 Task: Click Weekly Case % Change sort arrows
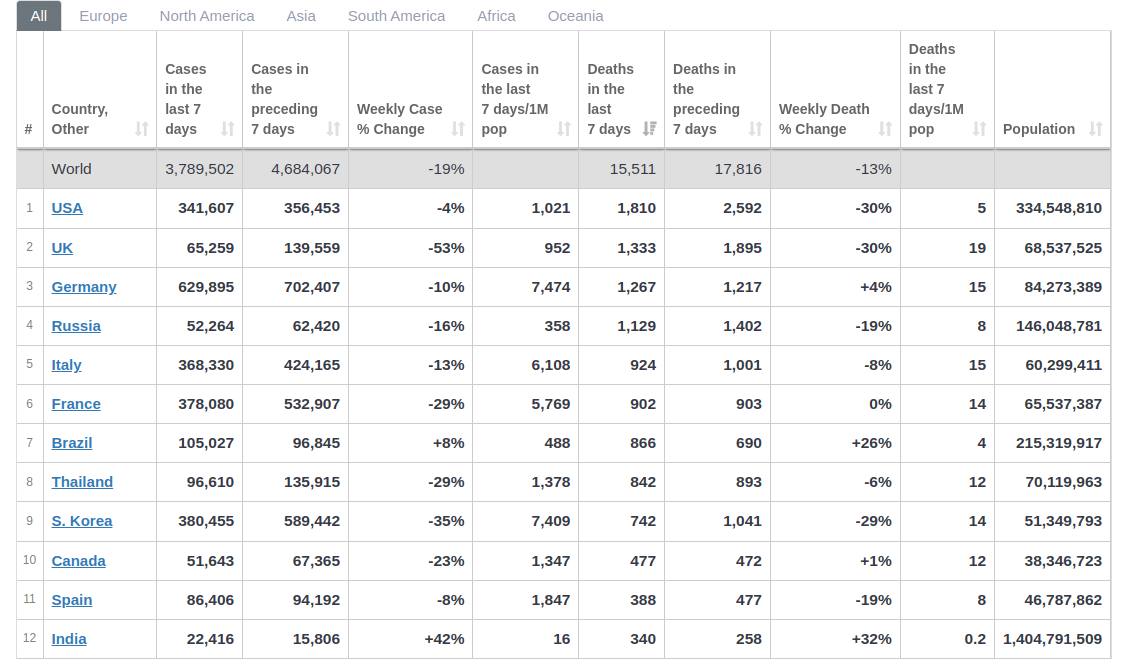coord(458,129)
